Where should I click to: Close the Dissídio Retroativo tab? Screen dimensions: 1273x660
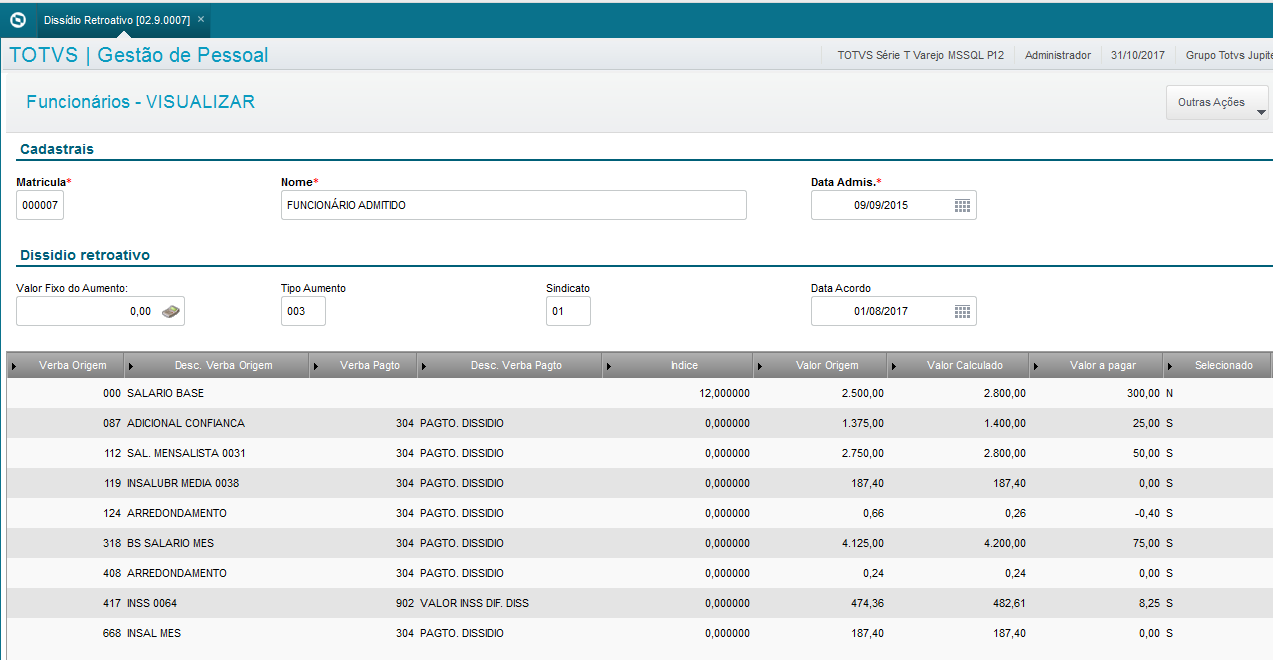pos(201,19)
